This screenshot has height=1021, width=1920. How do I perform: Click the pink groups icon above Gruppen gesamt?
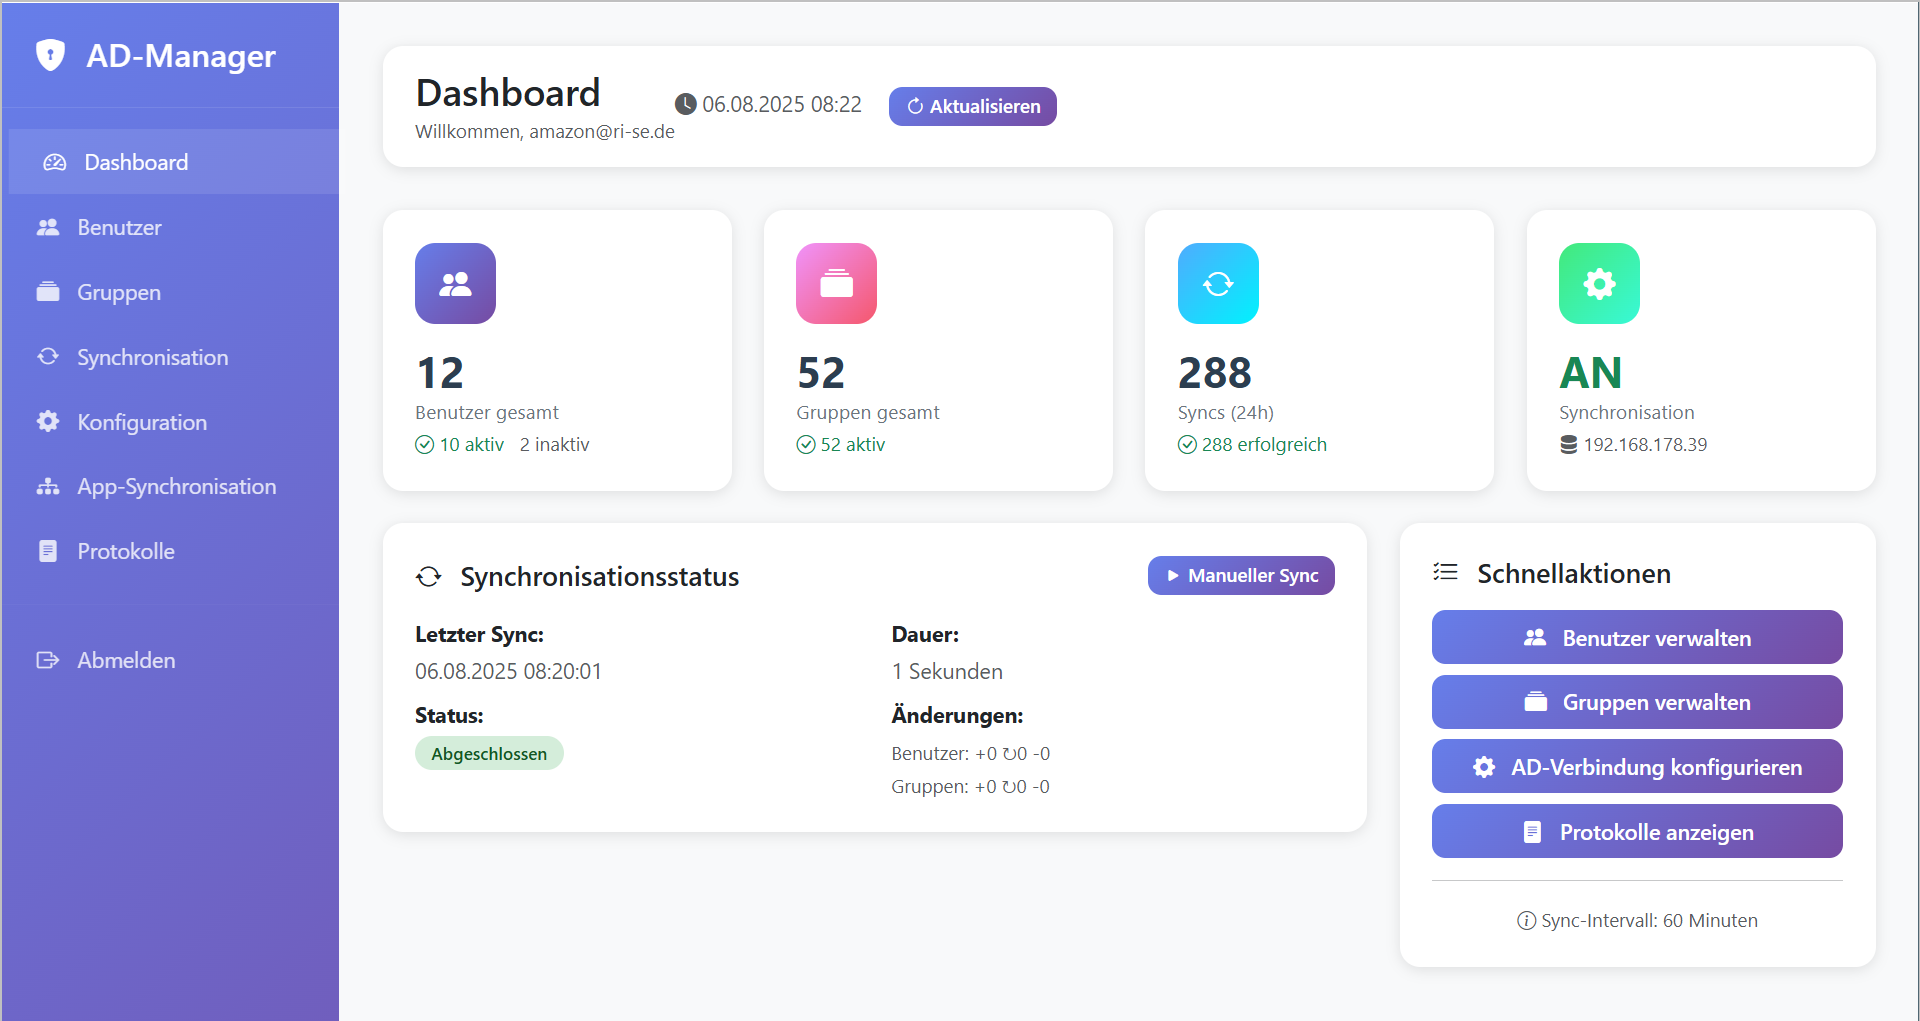pyautogui.click(x=836, y=284)
